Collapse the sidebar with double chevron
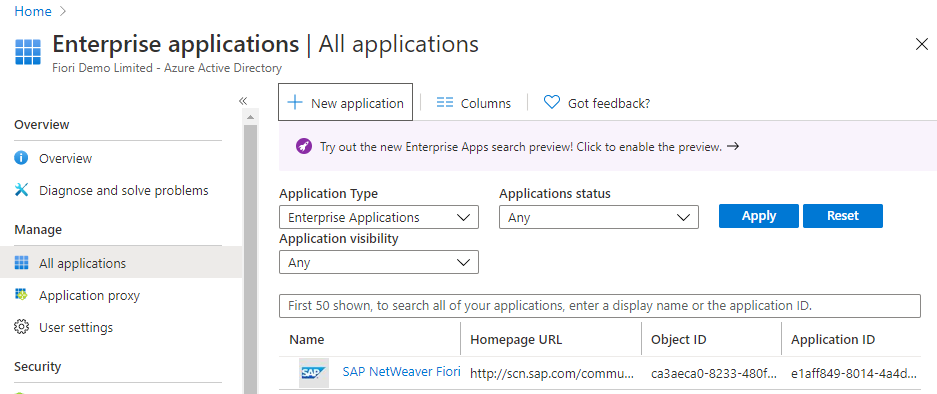 click(243, 101)
